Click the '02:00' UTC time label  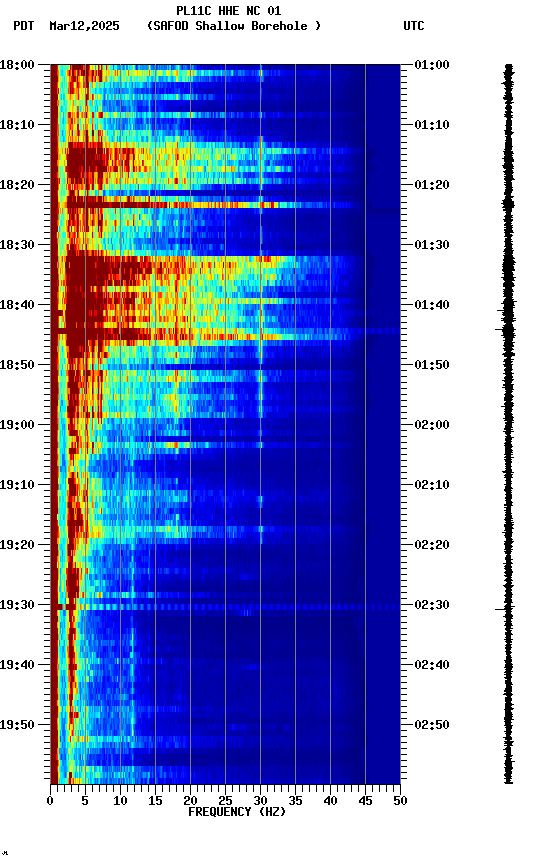click(x=432, y=425)
